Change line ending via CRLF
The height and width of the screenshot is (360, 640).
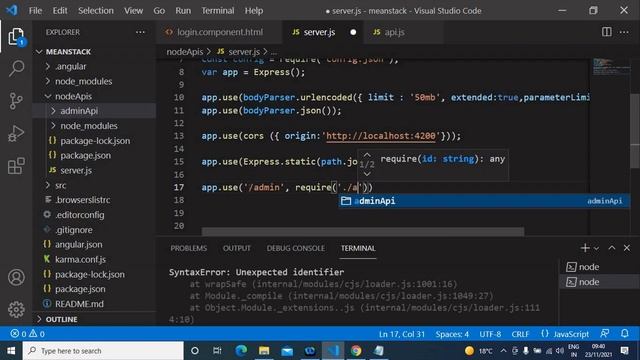[520, 334]
